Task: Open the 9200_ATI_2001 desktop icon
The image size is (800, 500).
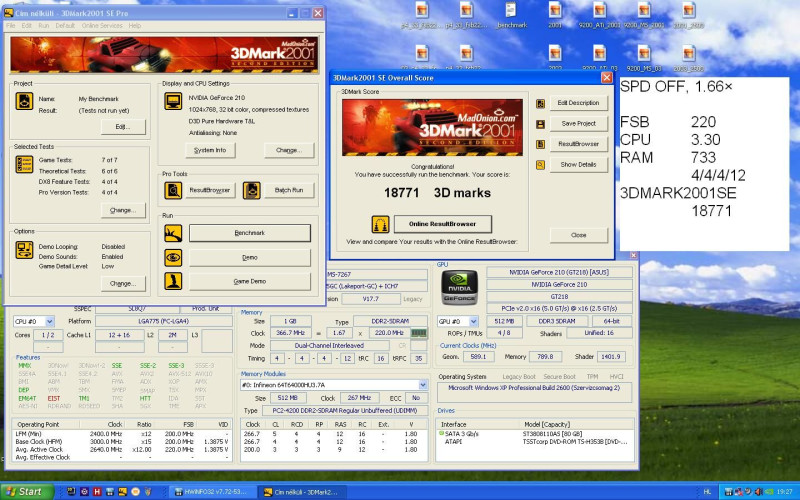Action: (599, 15)
